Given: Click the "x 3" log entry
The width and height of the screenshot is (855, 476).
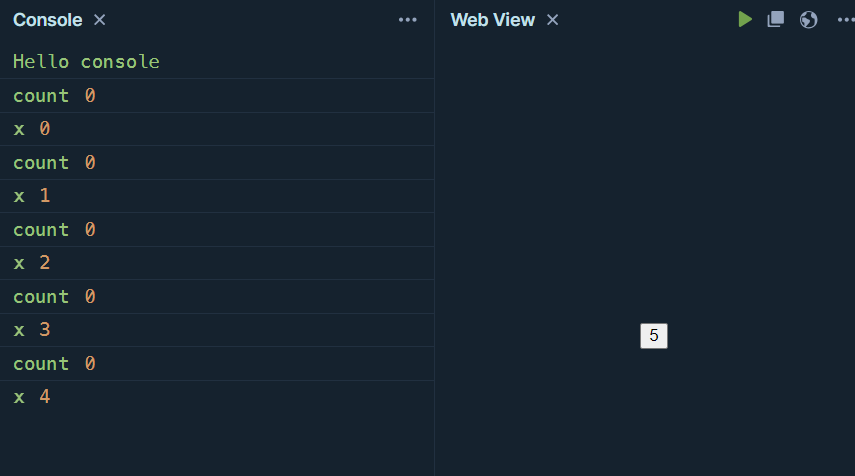Looking at the screenshot, I should click(x=31, y=330).
